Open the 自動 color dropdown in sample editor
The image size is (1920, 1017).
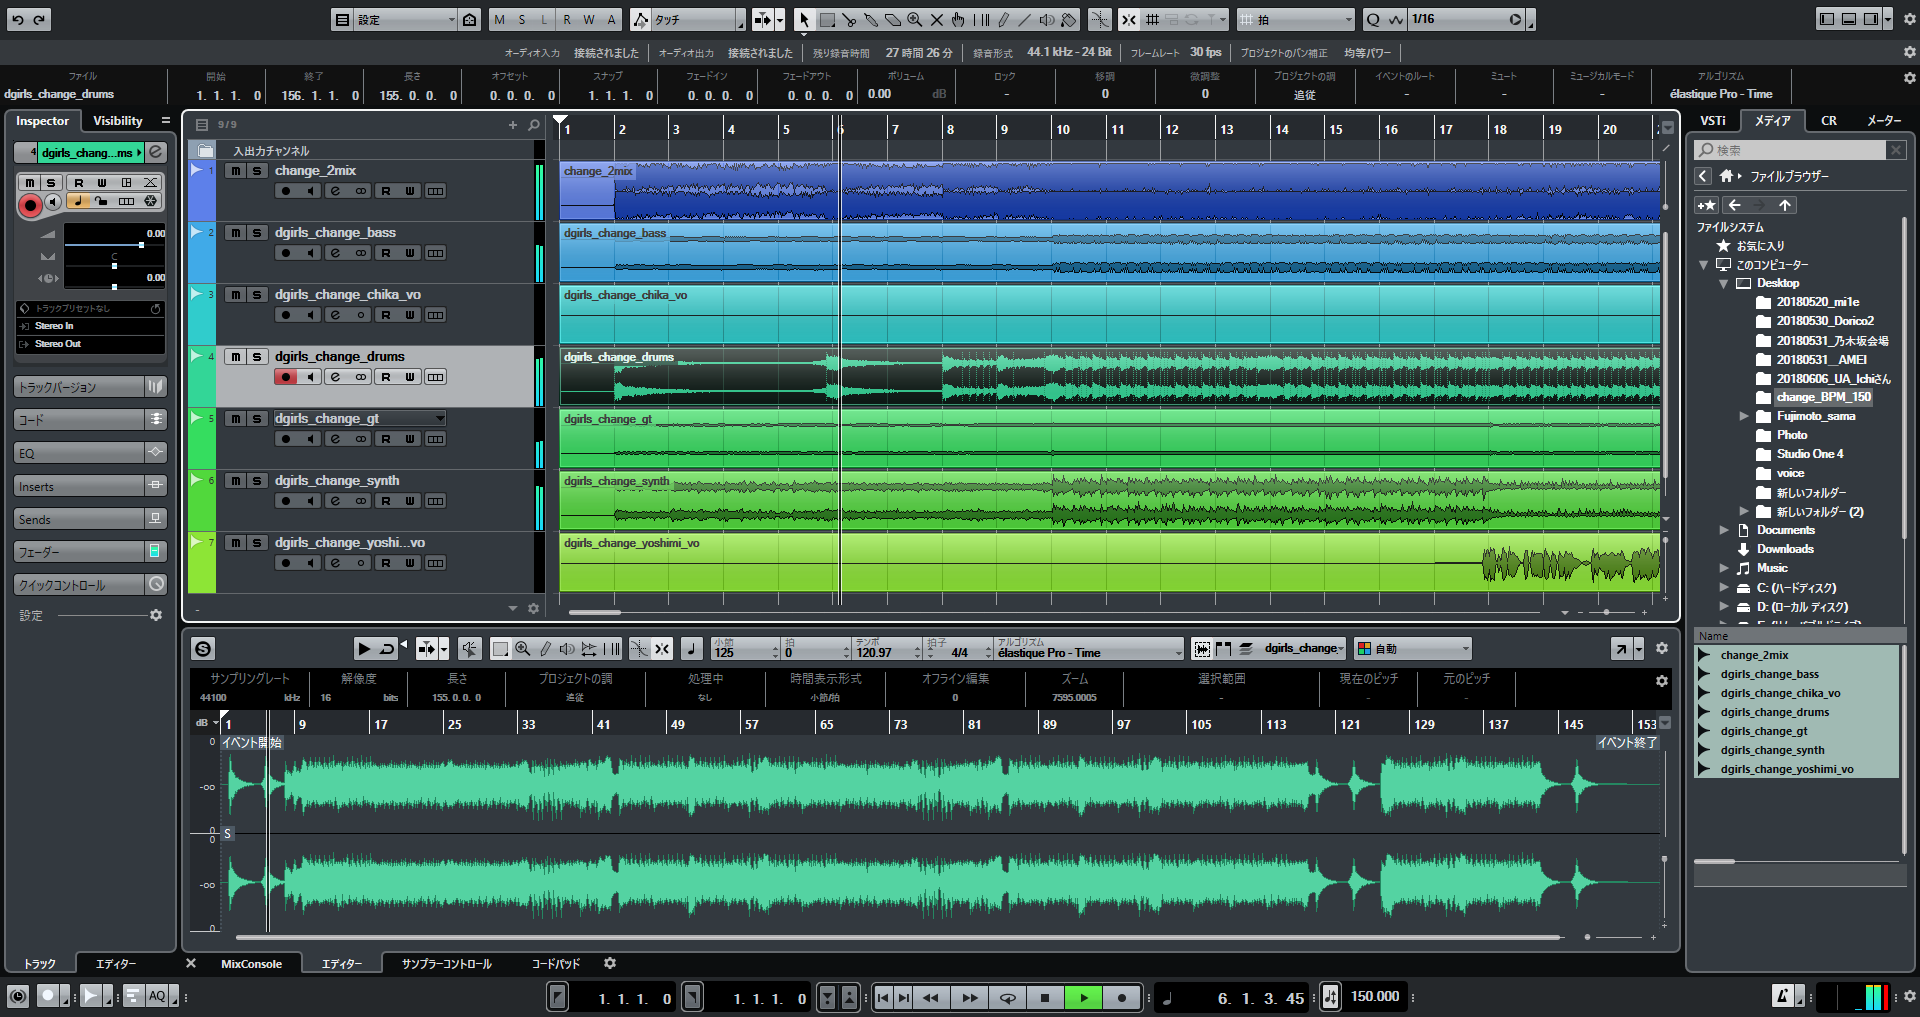(1413, 649)
